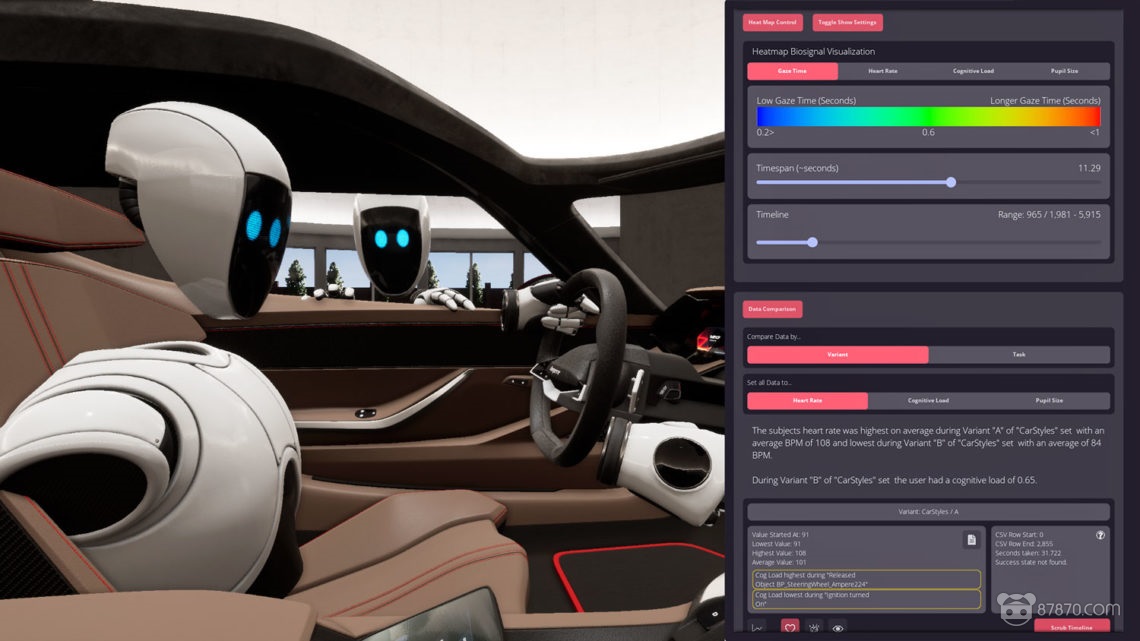This screenshot has height=641, width=1140.
Task: Select the cognitive load icon beside the heart
Action: (814, 628)
